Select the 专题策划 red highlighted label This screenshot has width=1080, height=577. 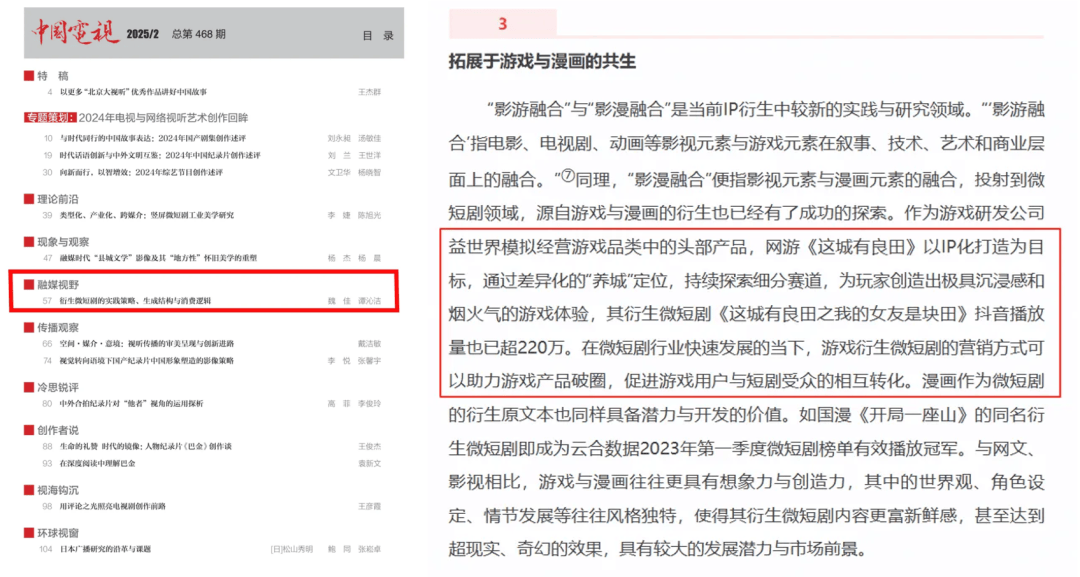[49, 118]
